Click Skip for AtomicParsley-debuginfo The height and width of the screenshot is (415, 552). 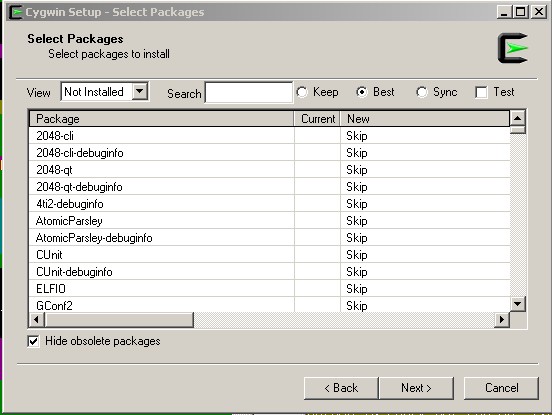357,238
